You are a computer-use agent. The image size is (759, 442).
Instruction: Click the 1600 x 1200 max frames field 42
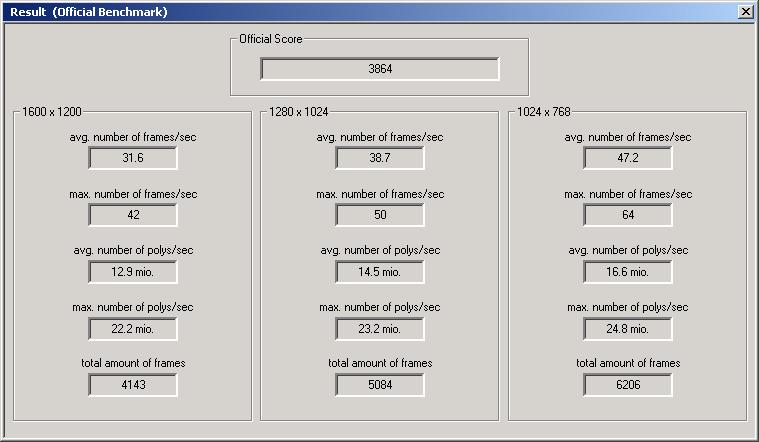(133, 215)
